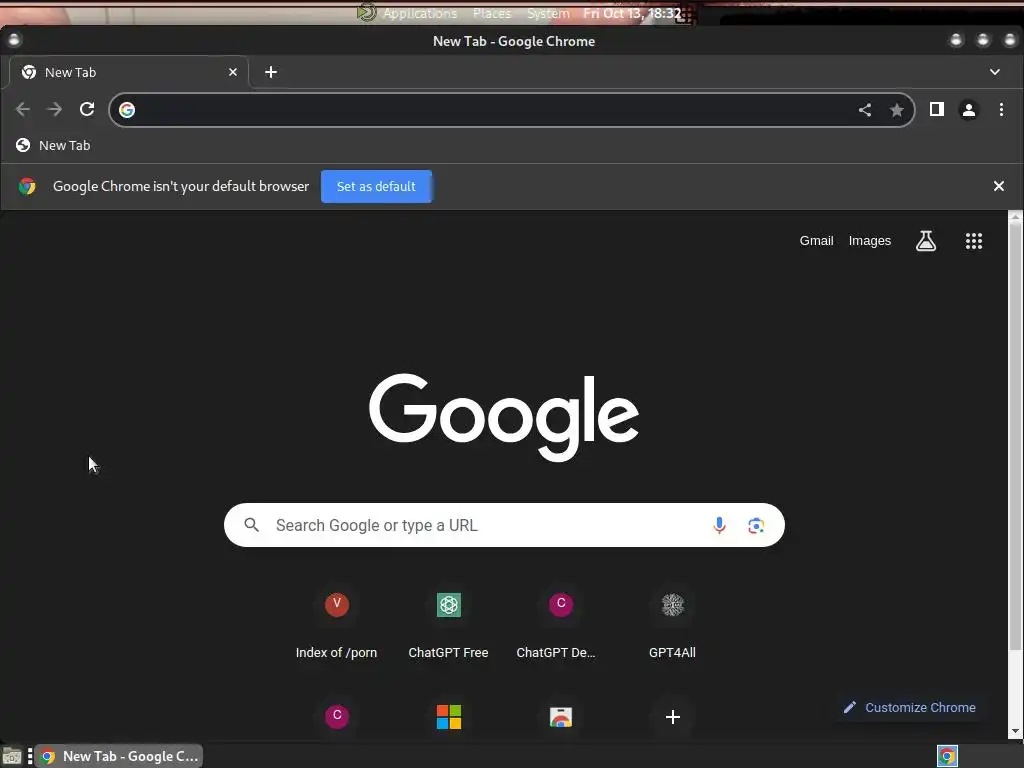
Task: Open the GPT4All shortcut
Action: [x=672, y=622]
